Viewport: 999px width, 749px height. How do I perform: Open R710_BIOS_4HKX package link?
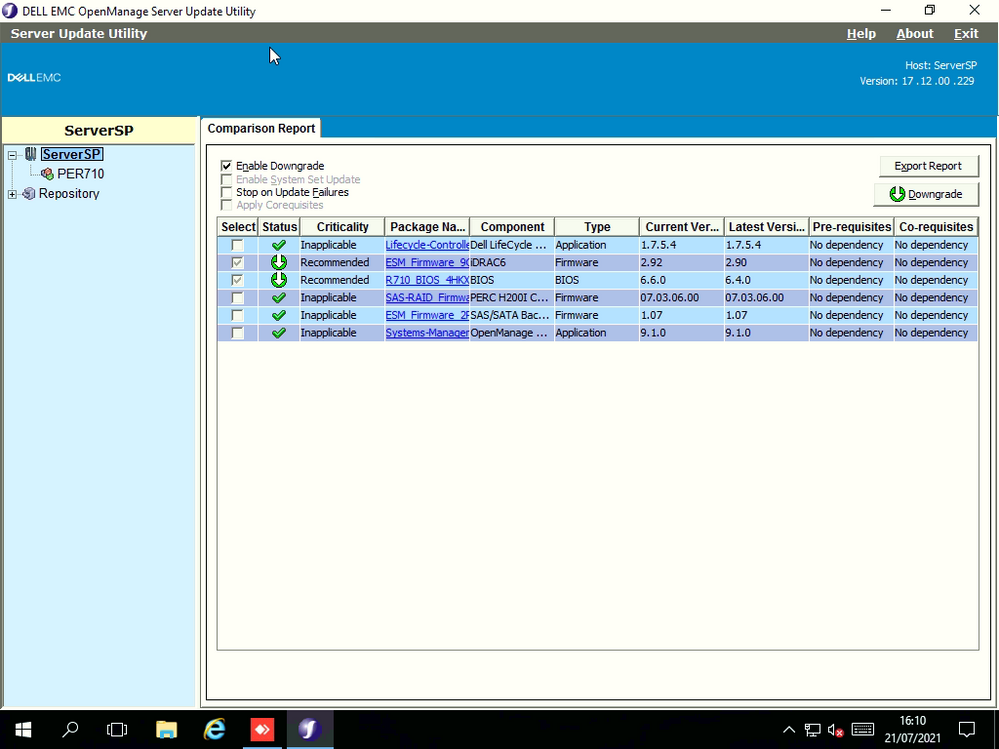[427, 280]
